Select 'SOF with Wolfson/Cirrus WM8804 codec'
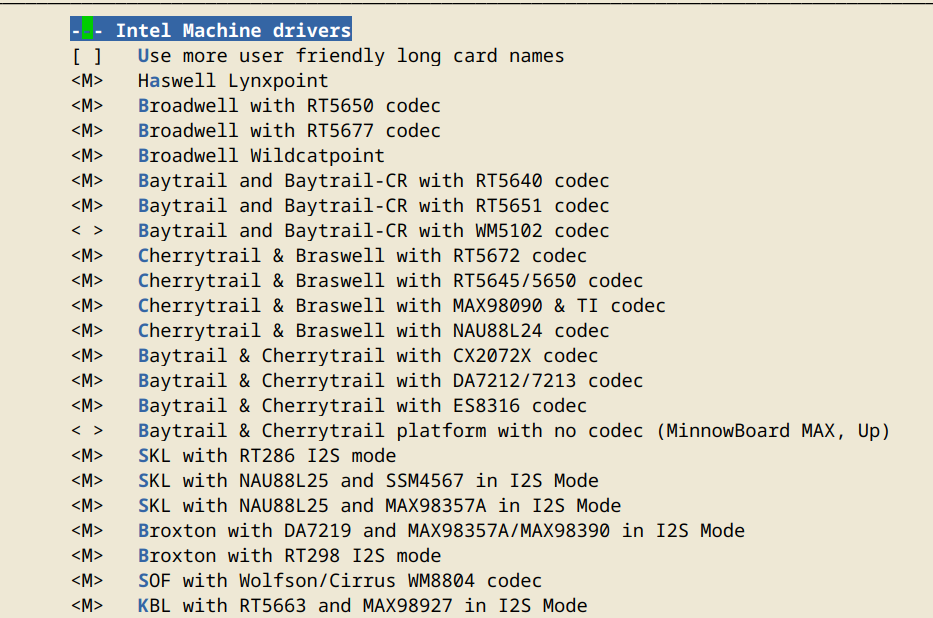The width and height of the screenshot is (933, 618). [340, 581]
